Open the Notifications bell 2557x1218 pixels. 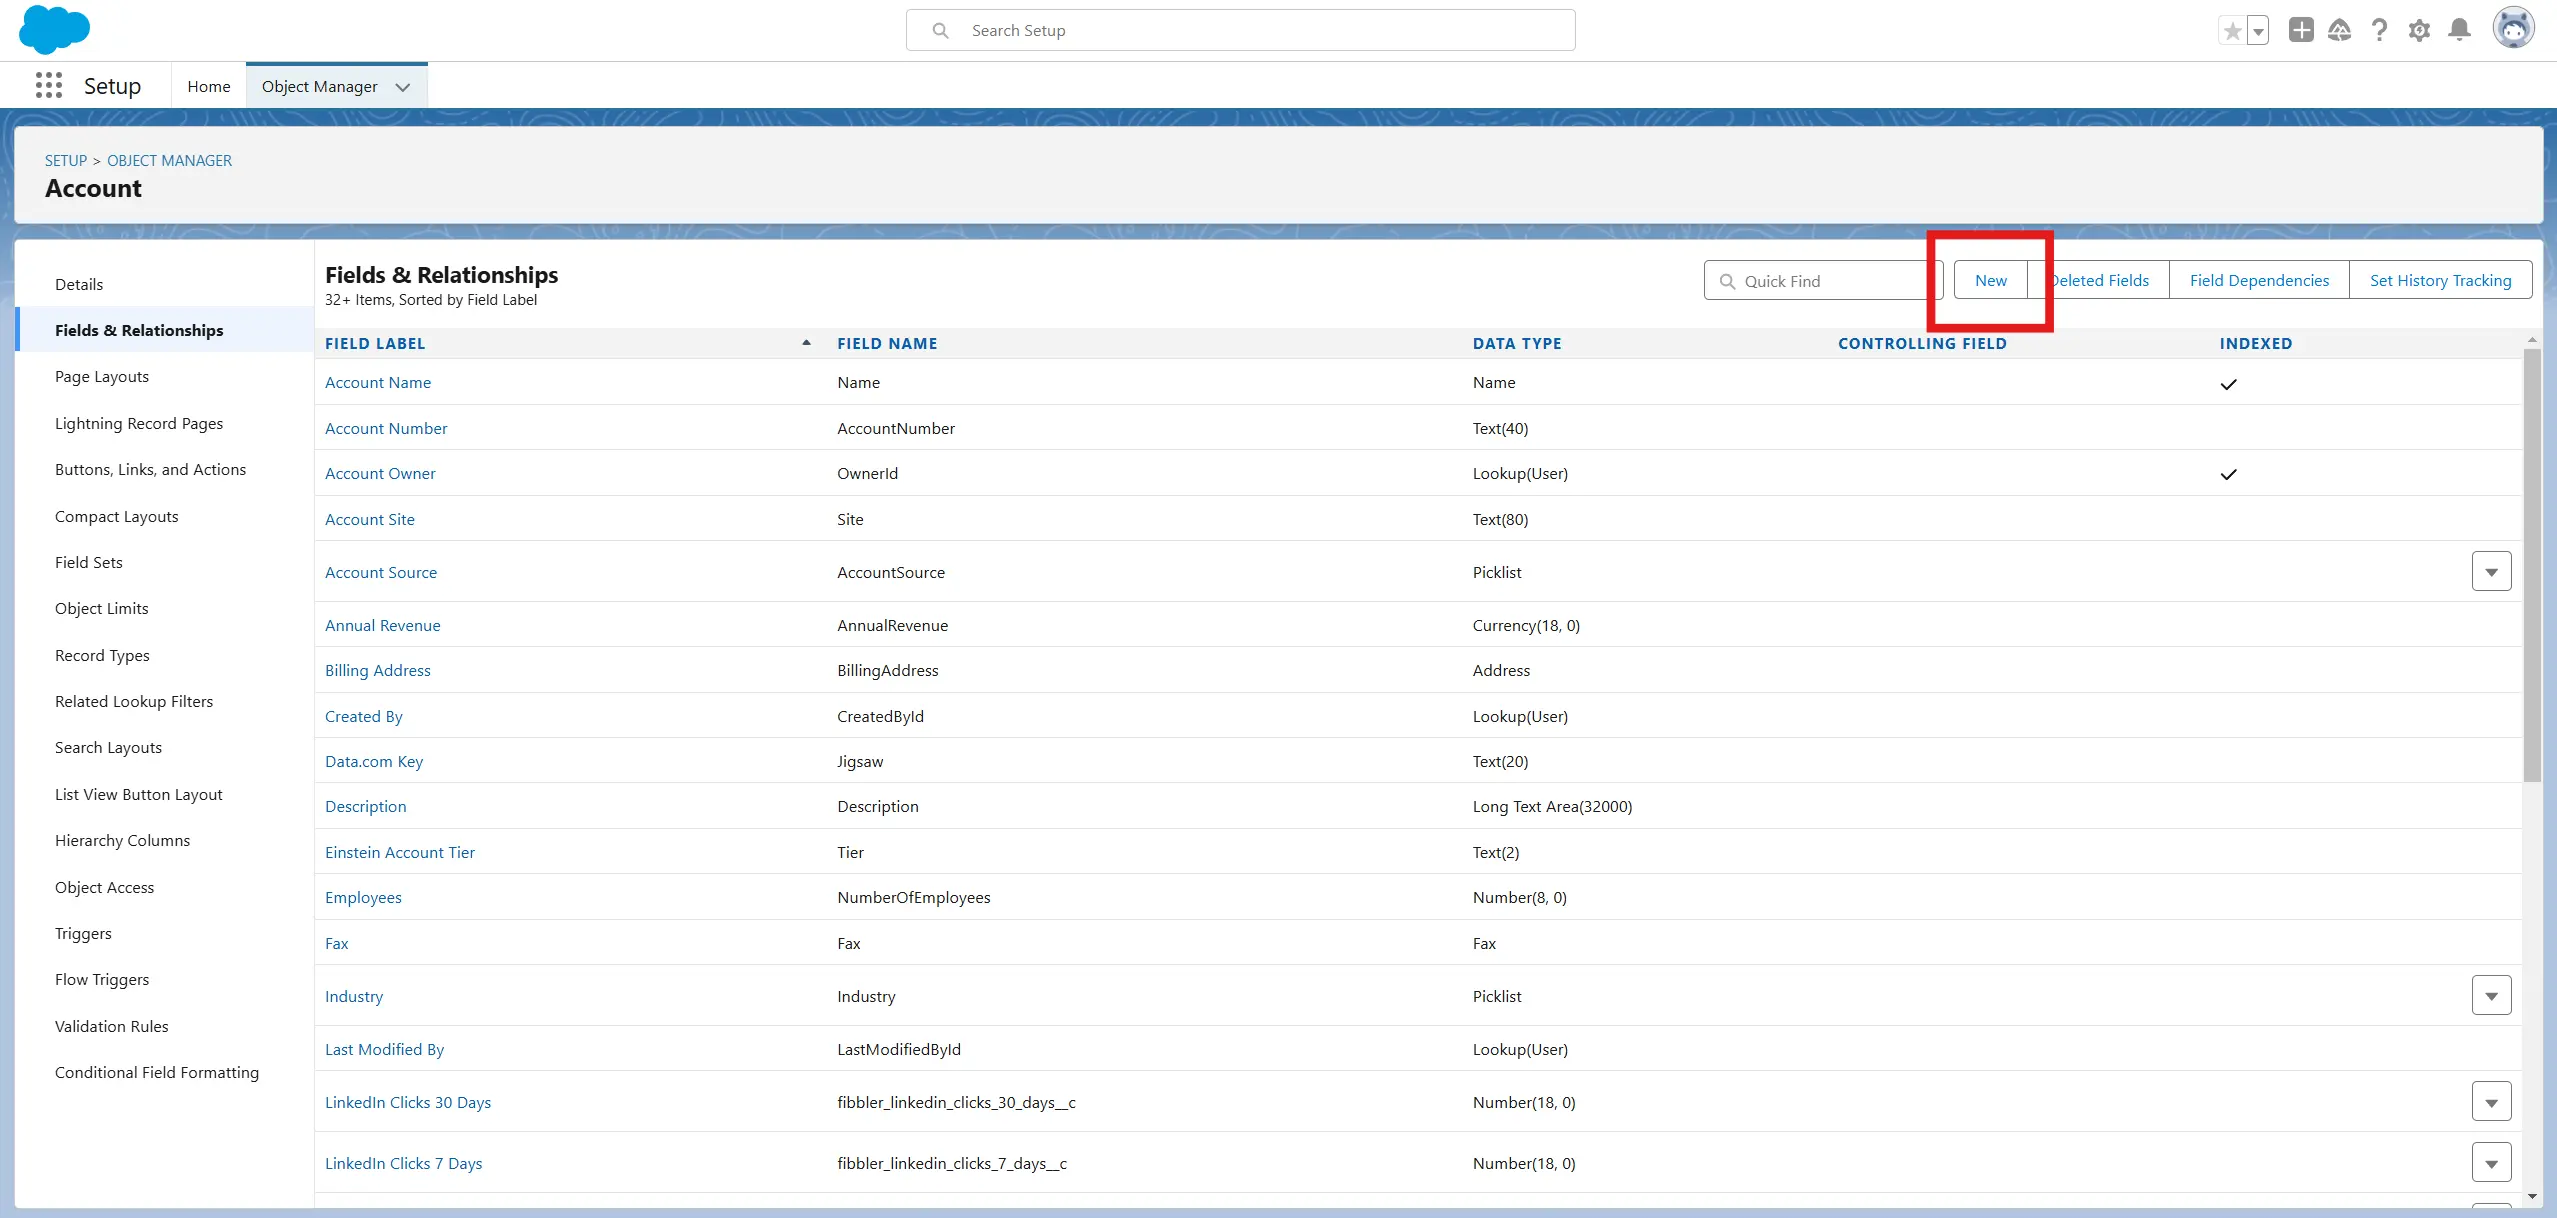tap(2459, 31)
